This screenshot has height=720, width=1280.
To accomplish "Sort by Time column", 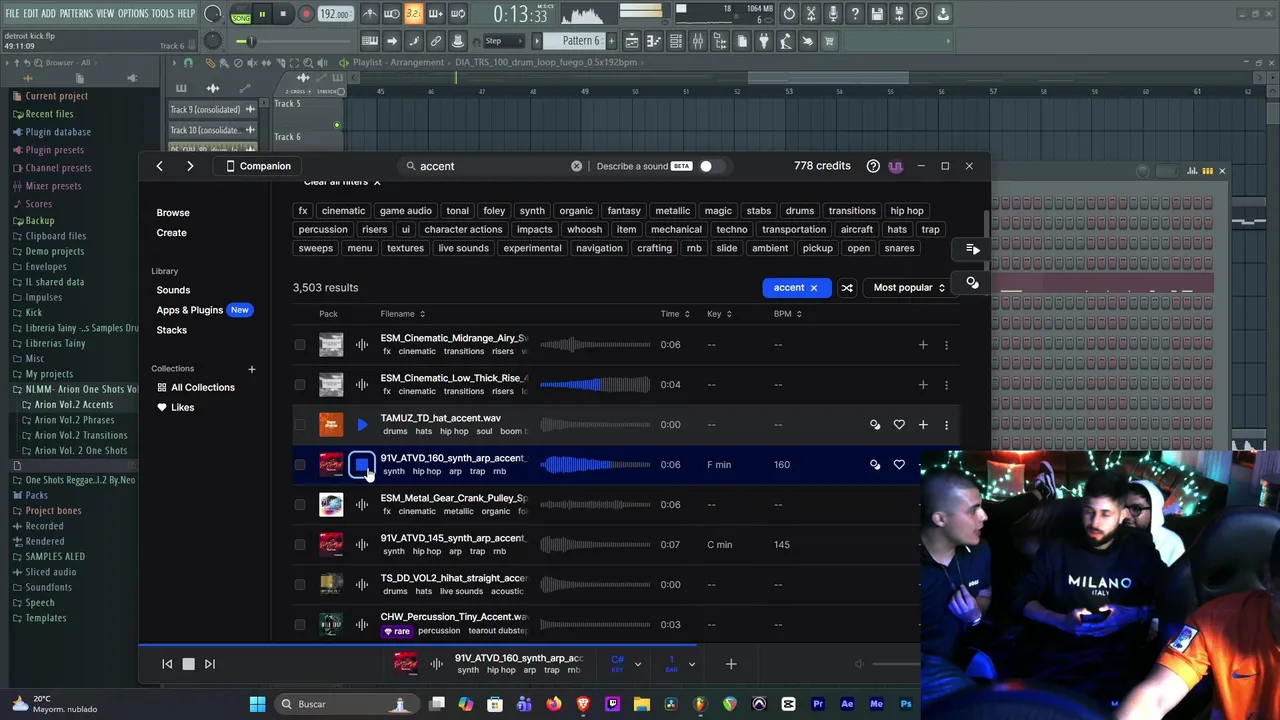I will click(x=675, y=314).
